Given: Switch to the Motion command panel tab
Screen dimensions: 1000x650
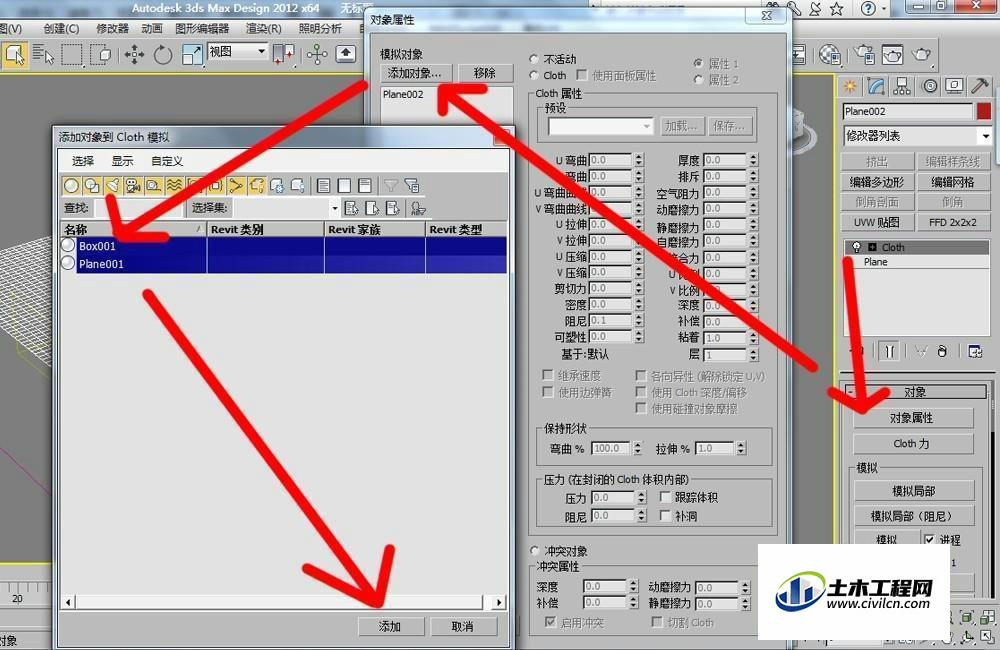Looking at the screenshot, I should (x=929, y=87).
